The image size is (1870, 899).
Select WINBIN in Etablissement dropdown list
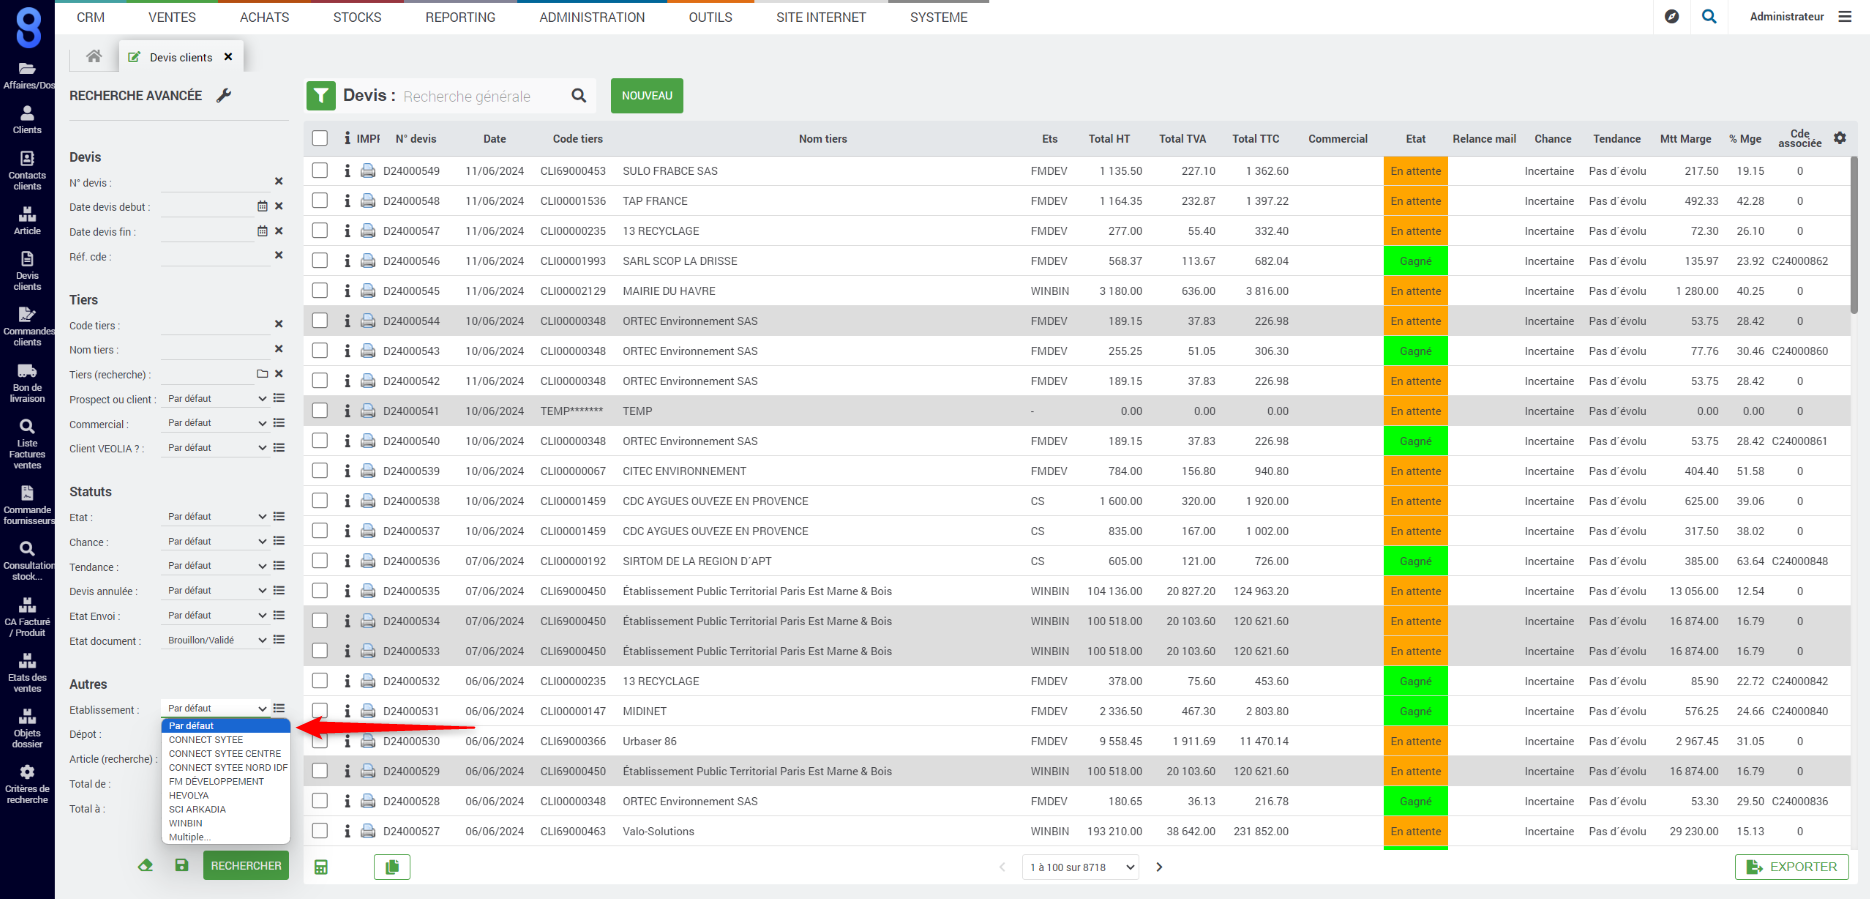point(186,823)
